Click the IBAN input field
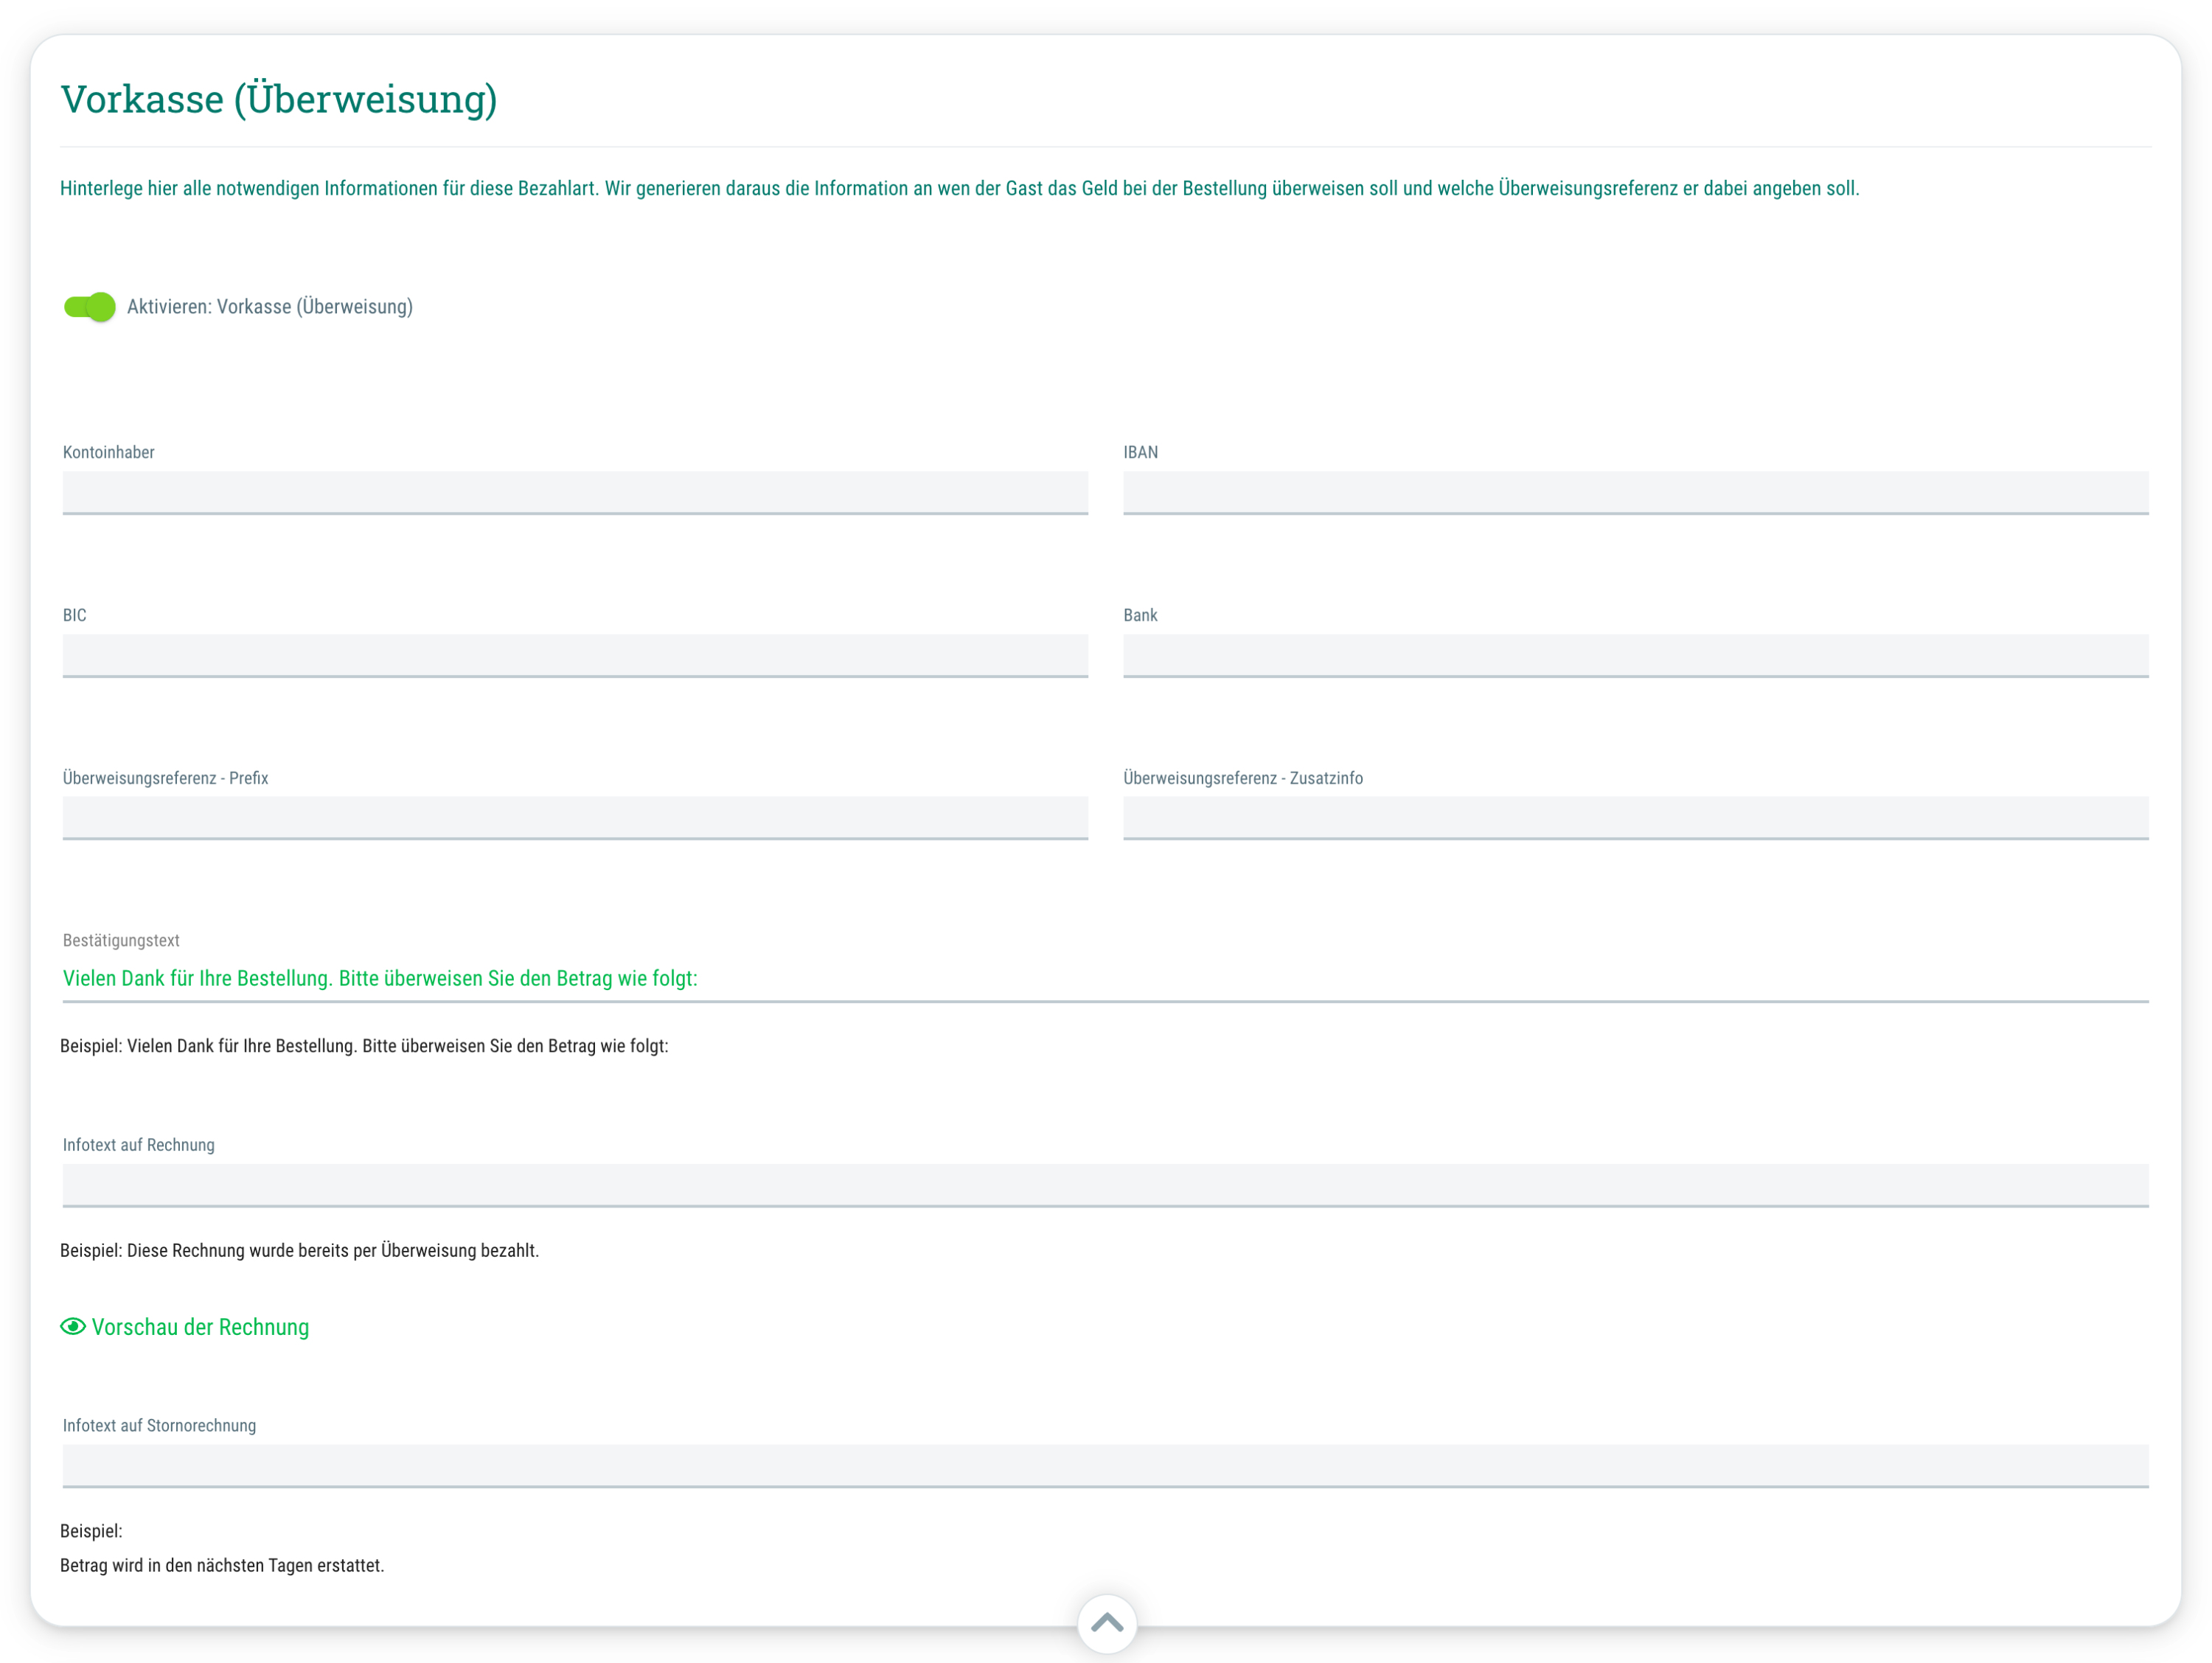2212x1663 pixels. point(1636,493)
